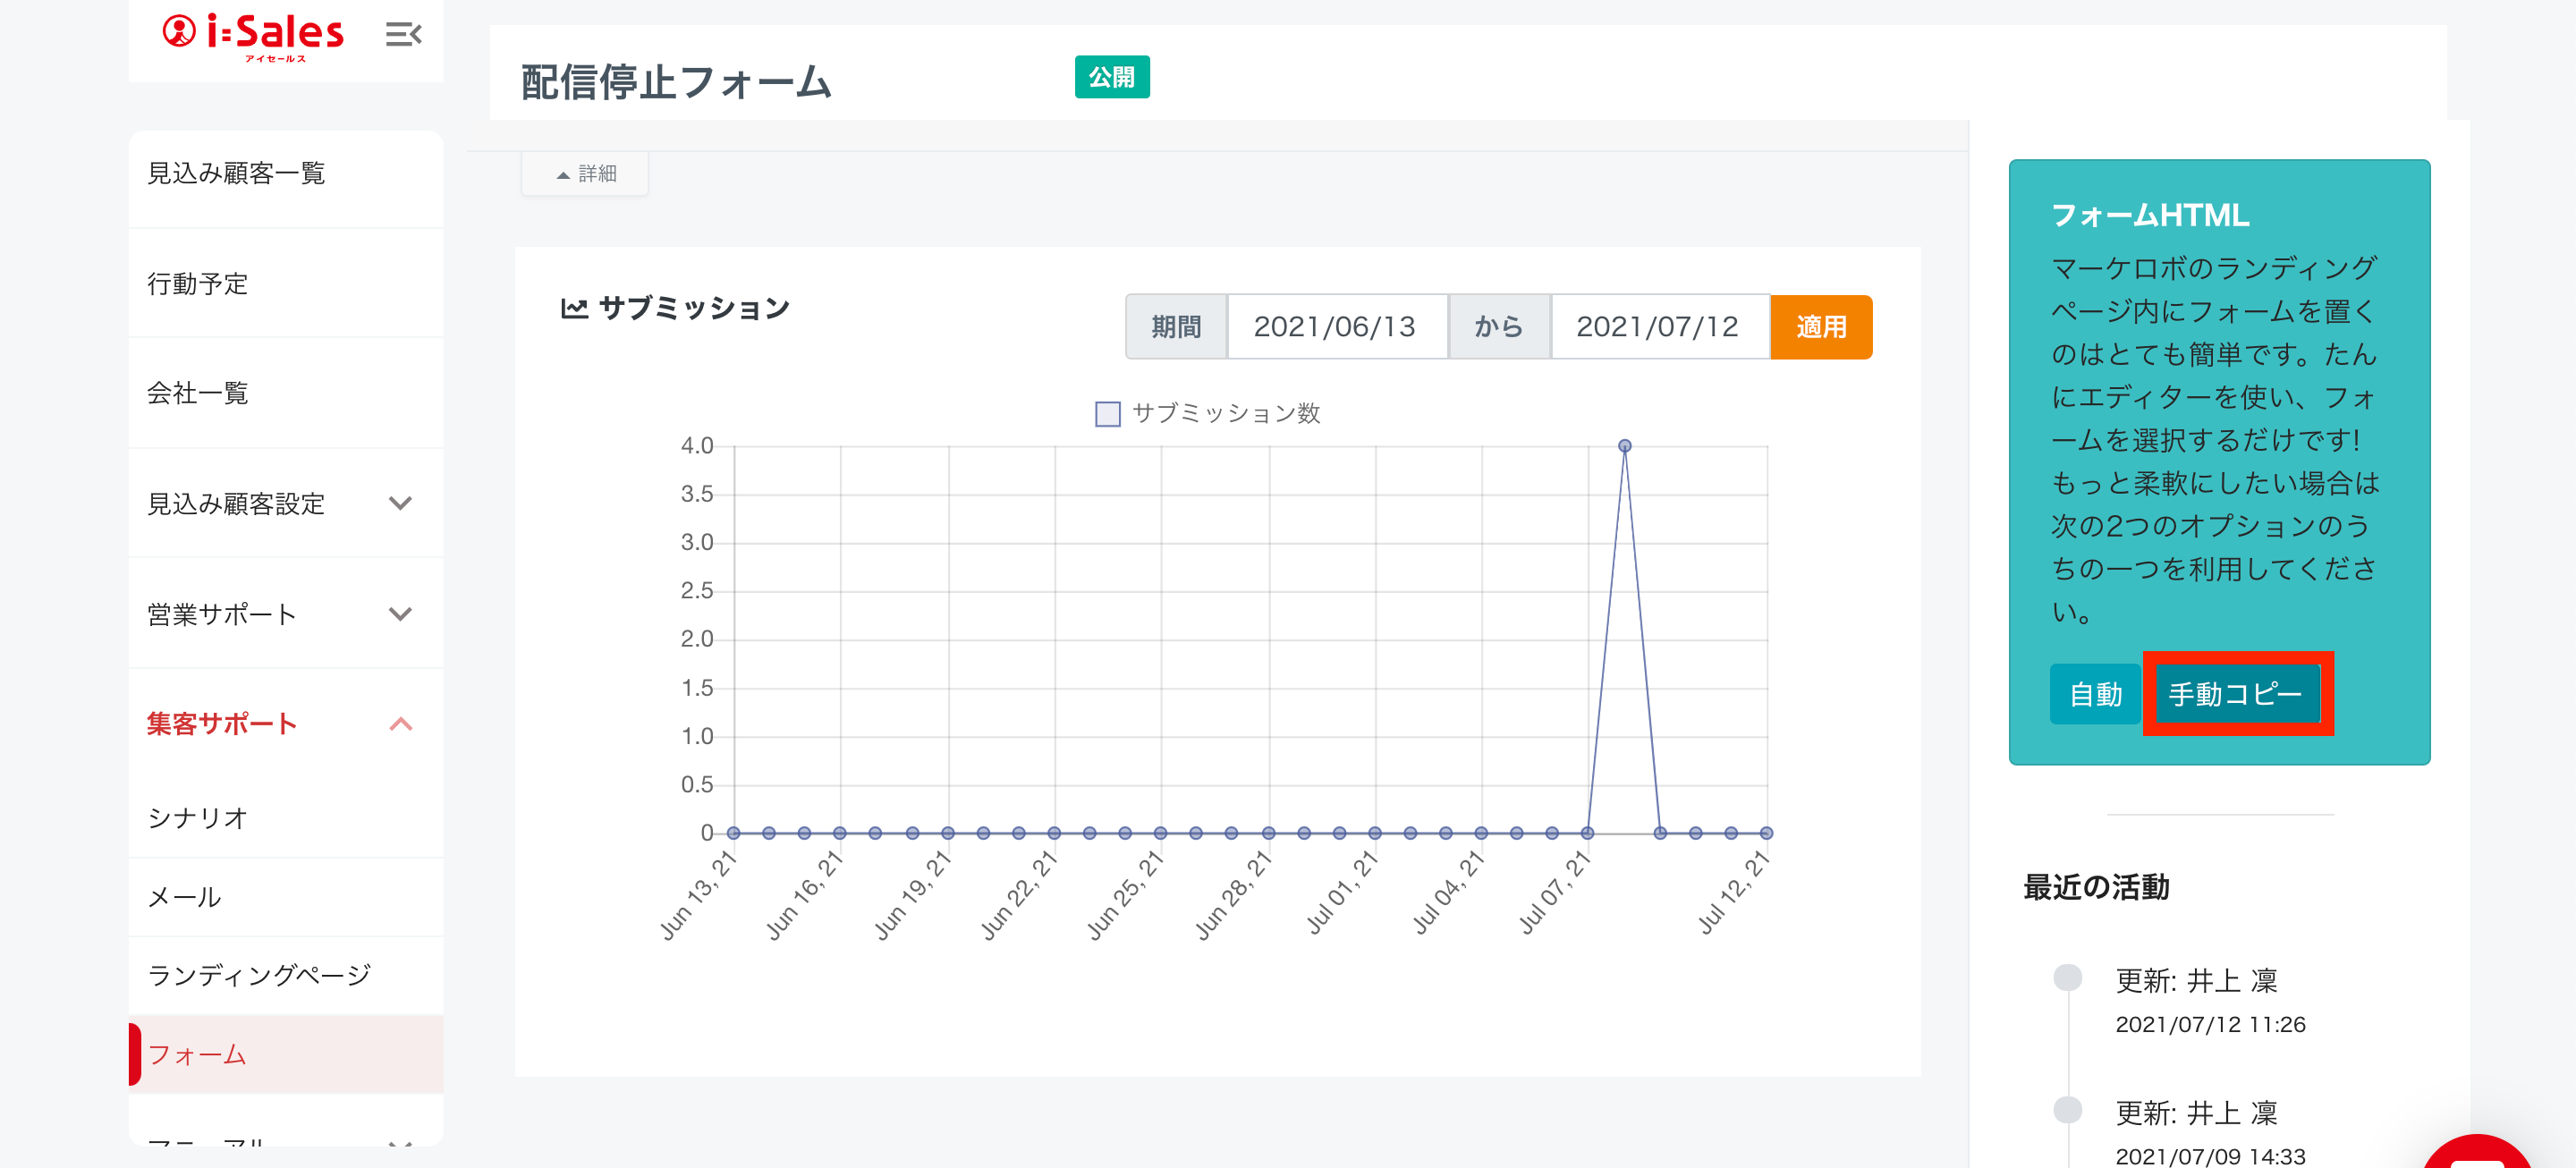Click the i-Sales logo

click(253, 35)
